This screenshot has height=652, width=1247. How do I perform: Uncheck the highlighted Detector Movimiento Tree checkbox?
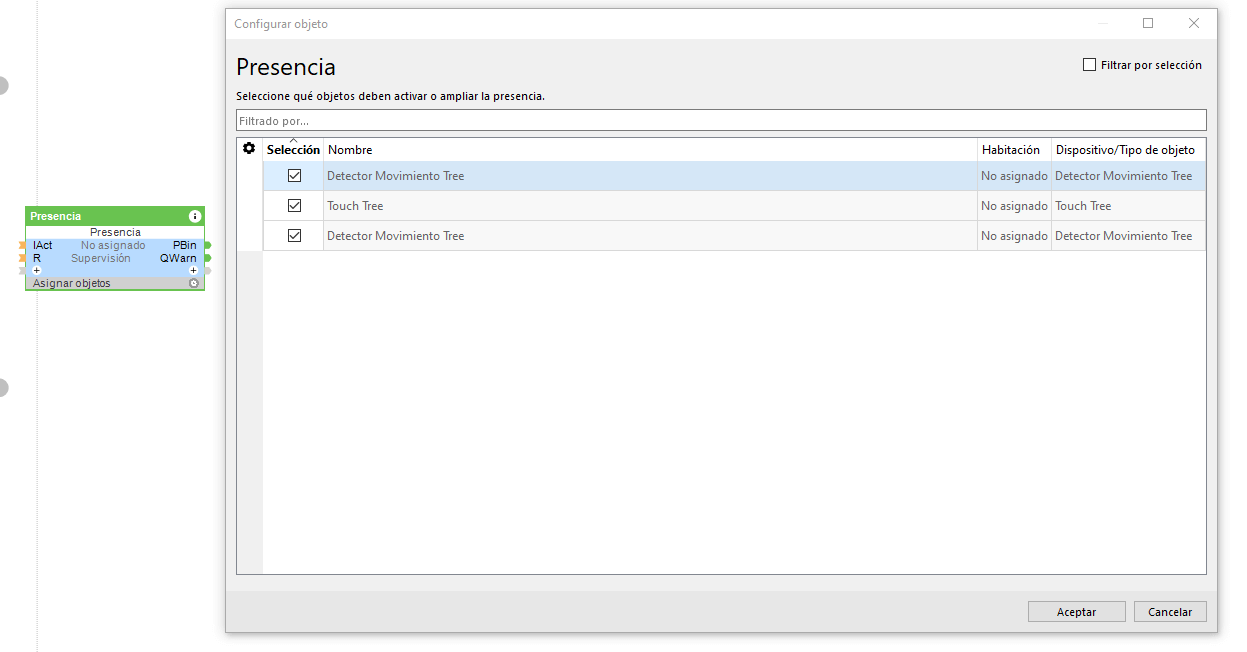point(294,176)
